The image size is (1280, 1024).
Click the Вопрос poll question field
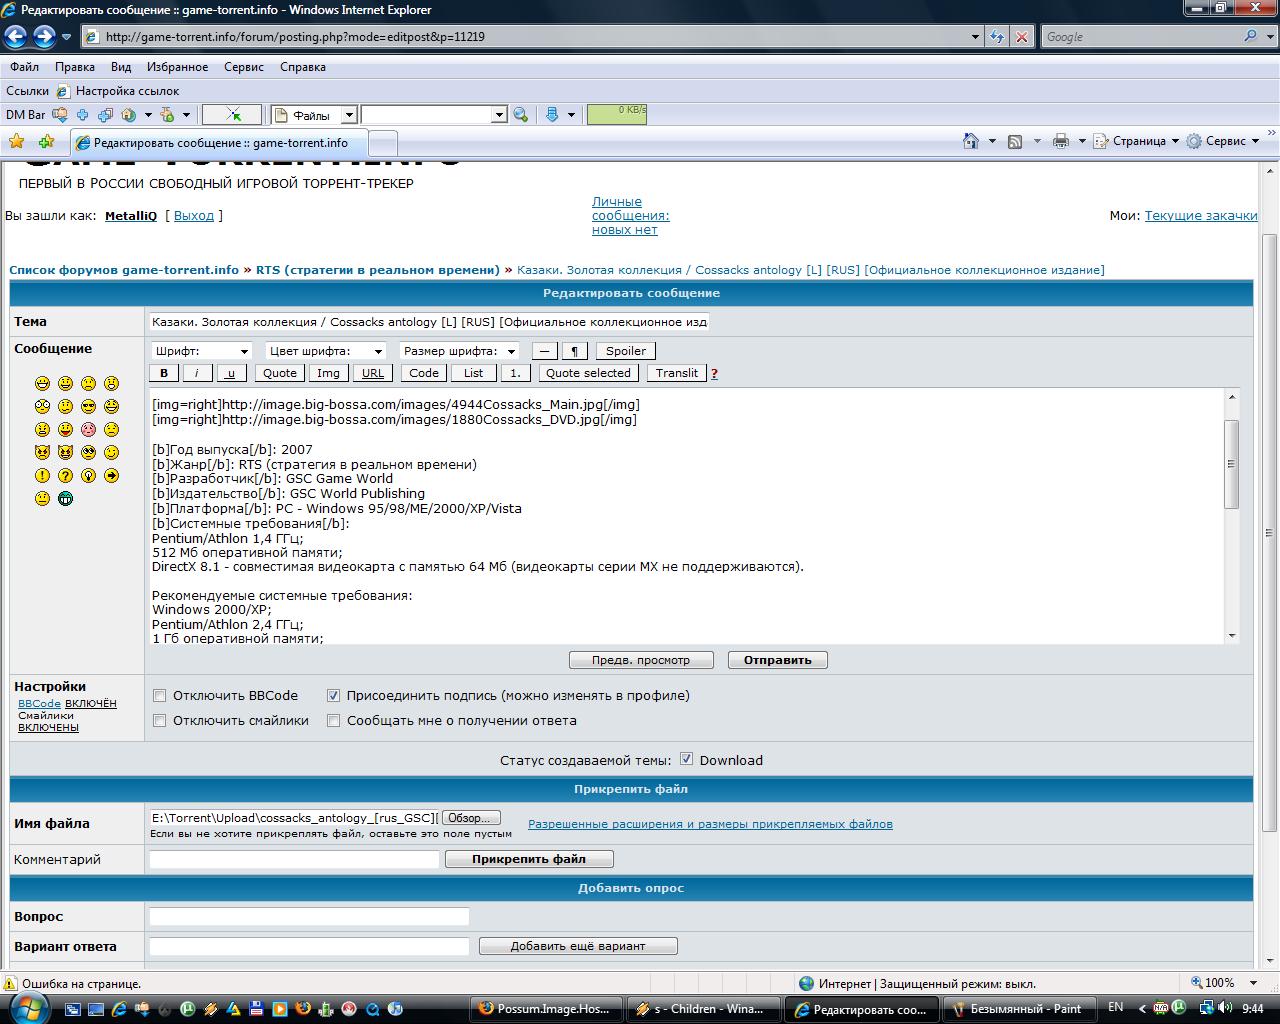(x=309, y=916)
